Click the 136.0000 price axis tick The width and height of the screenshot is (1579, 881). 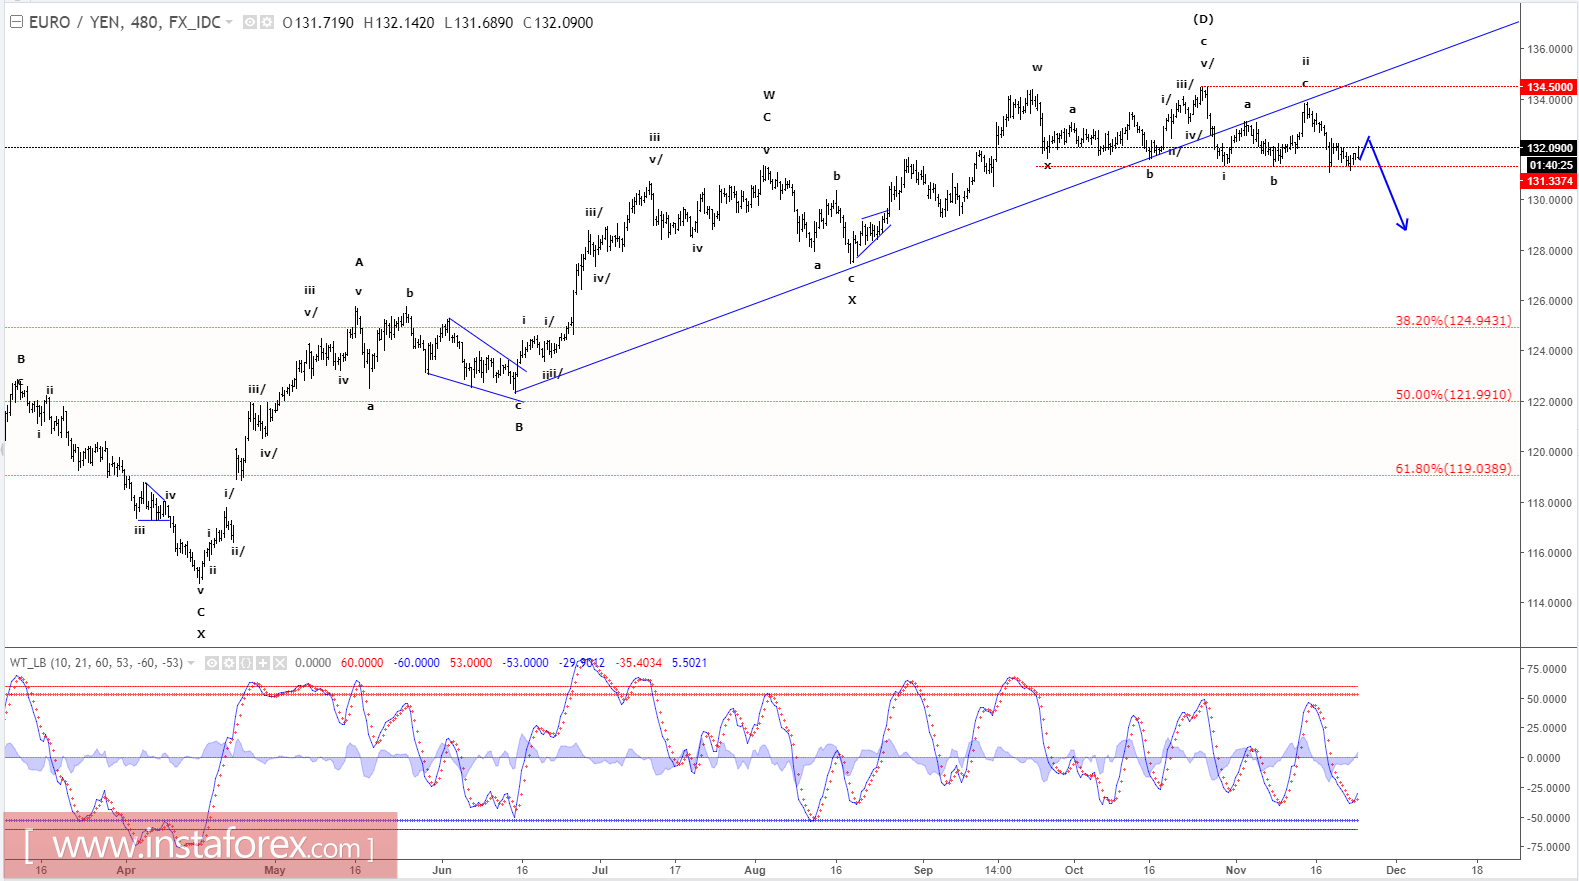[x=1550, y=49]
